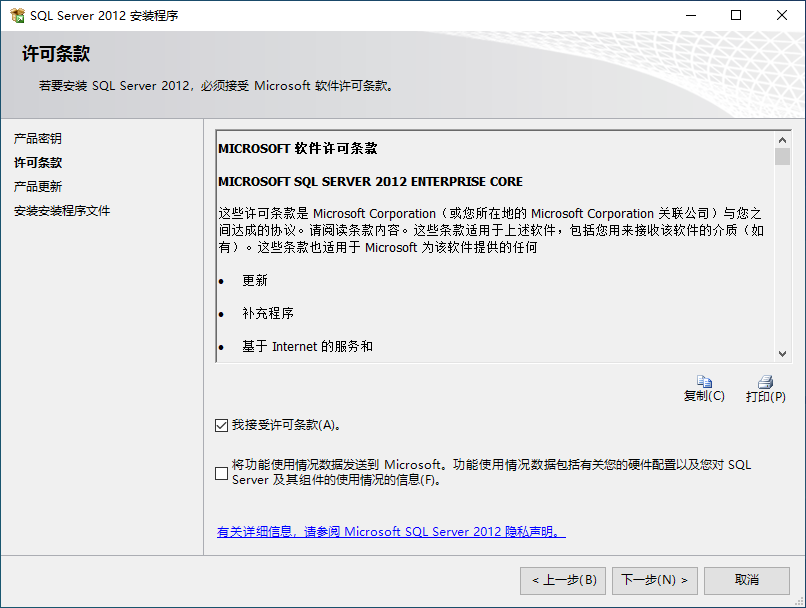This screenshot has width=806, height=608.
Task: Cancel setup with 取消 button
Action: click(x=746, y=581)
